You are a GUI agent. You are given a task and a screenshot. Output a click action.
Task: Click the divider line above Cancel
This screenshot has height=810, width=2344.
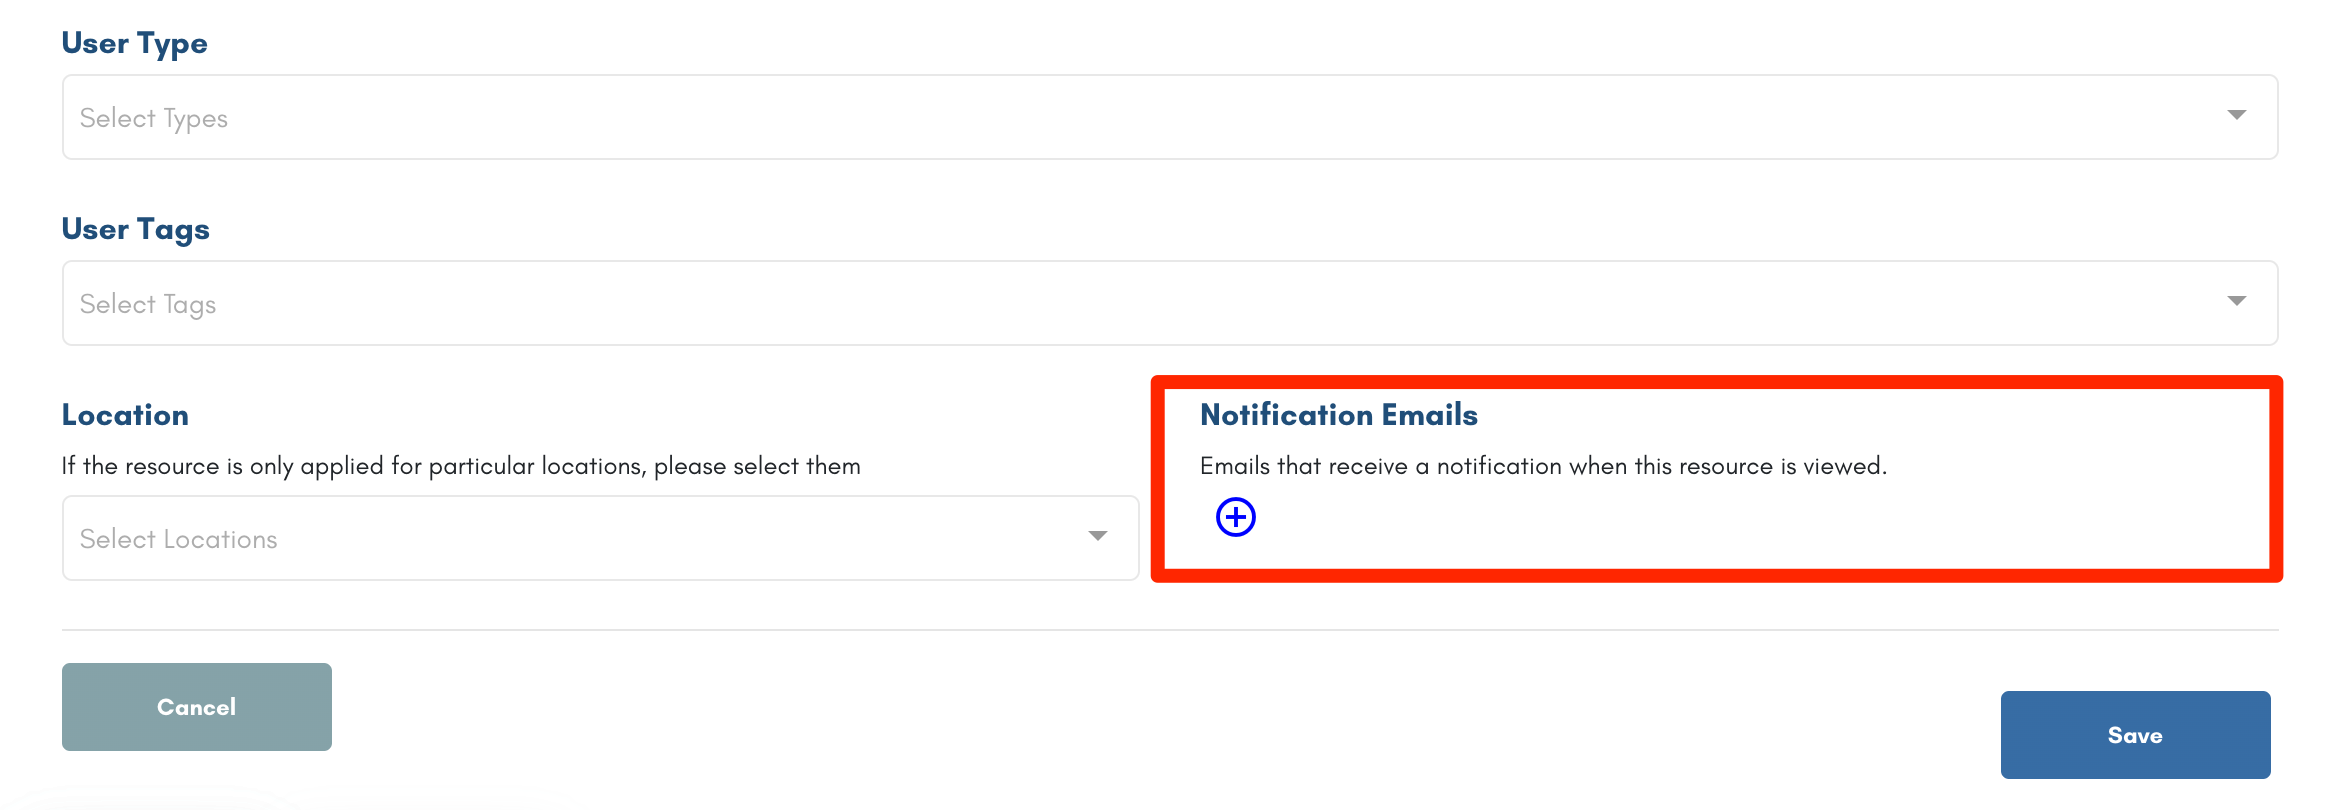pyautogui.click(x=1170, y=630)
